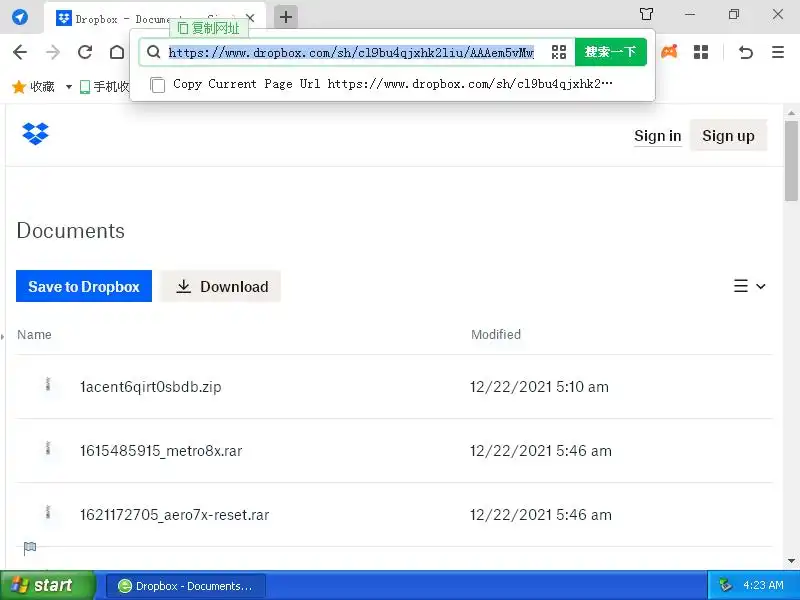
Task: Open file 1acent6qirt0sbdb.zip
Action: coord(151,387)
